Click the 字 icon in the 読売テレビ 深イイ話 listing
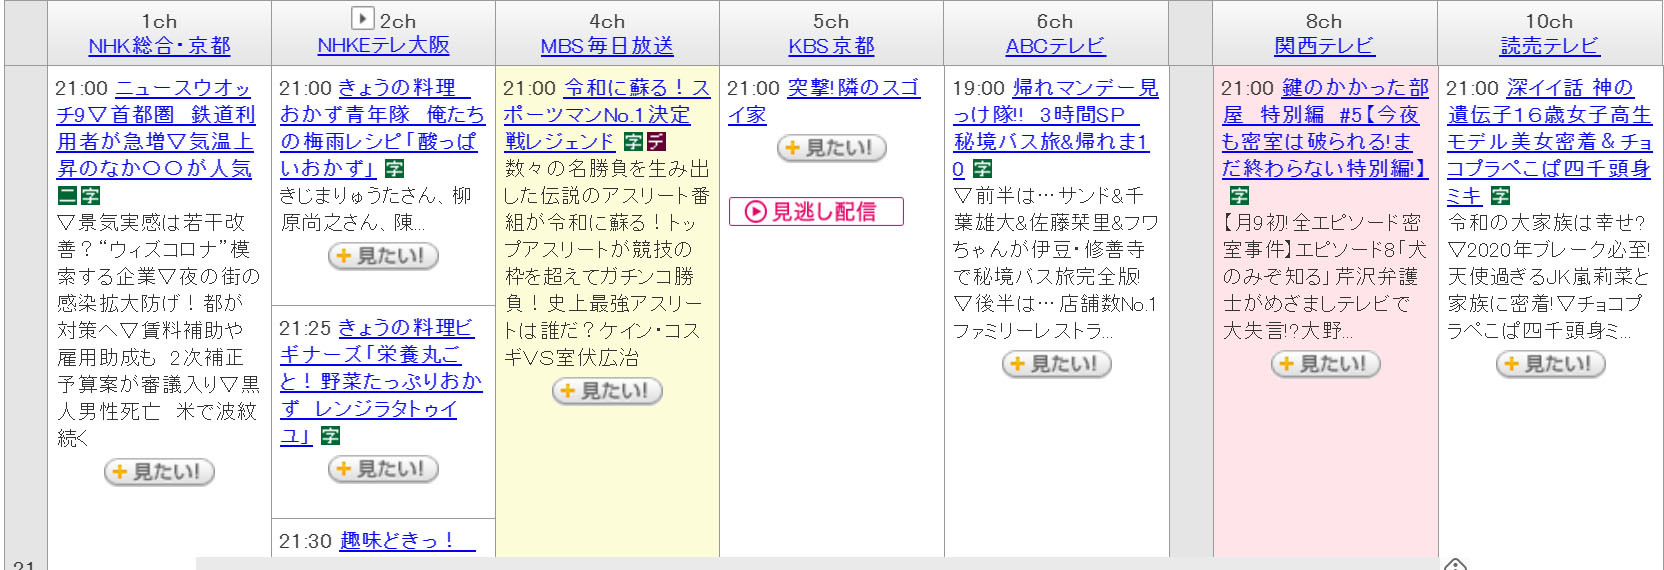 click(x=1501, y=196)
